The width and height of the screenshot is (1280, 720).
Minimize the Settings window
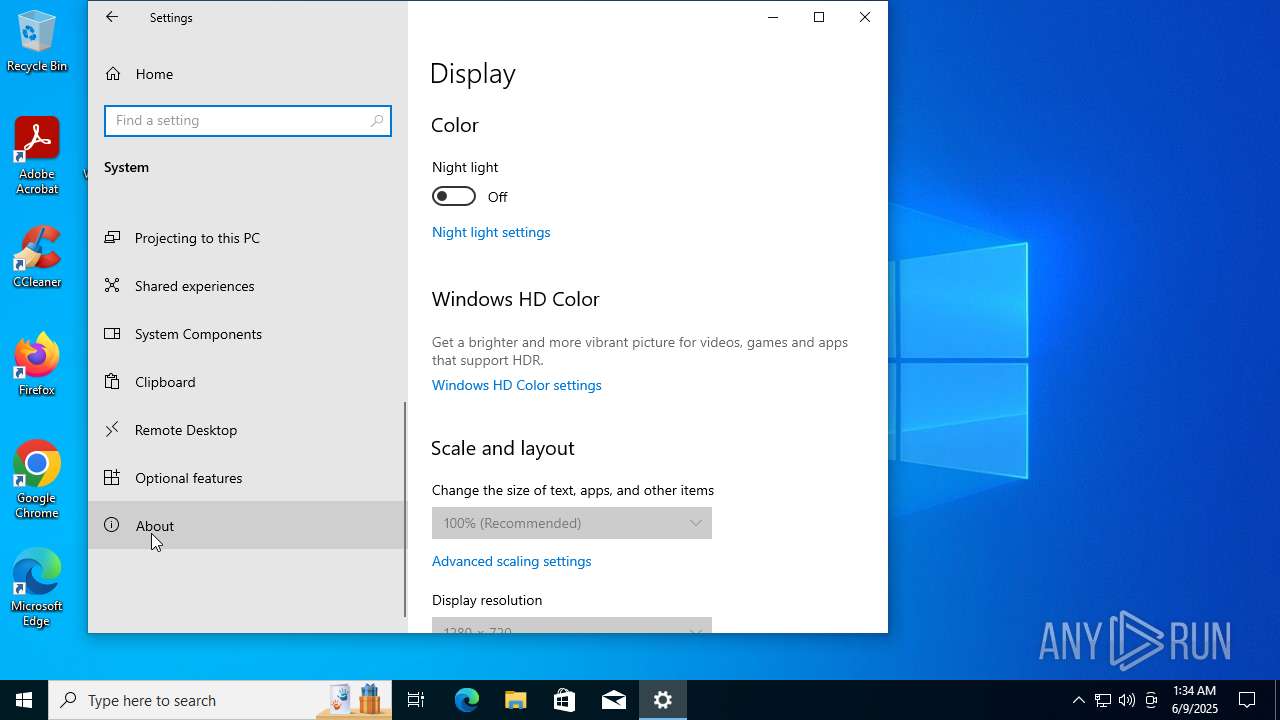(x=773, y=17)
